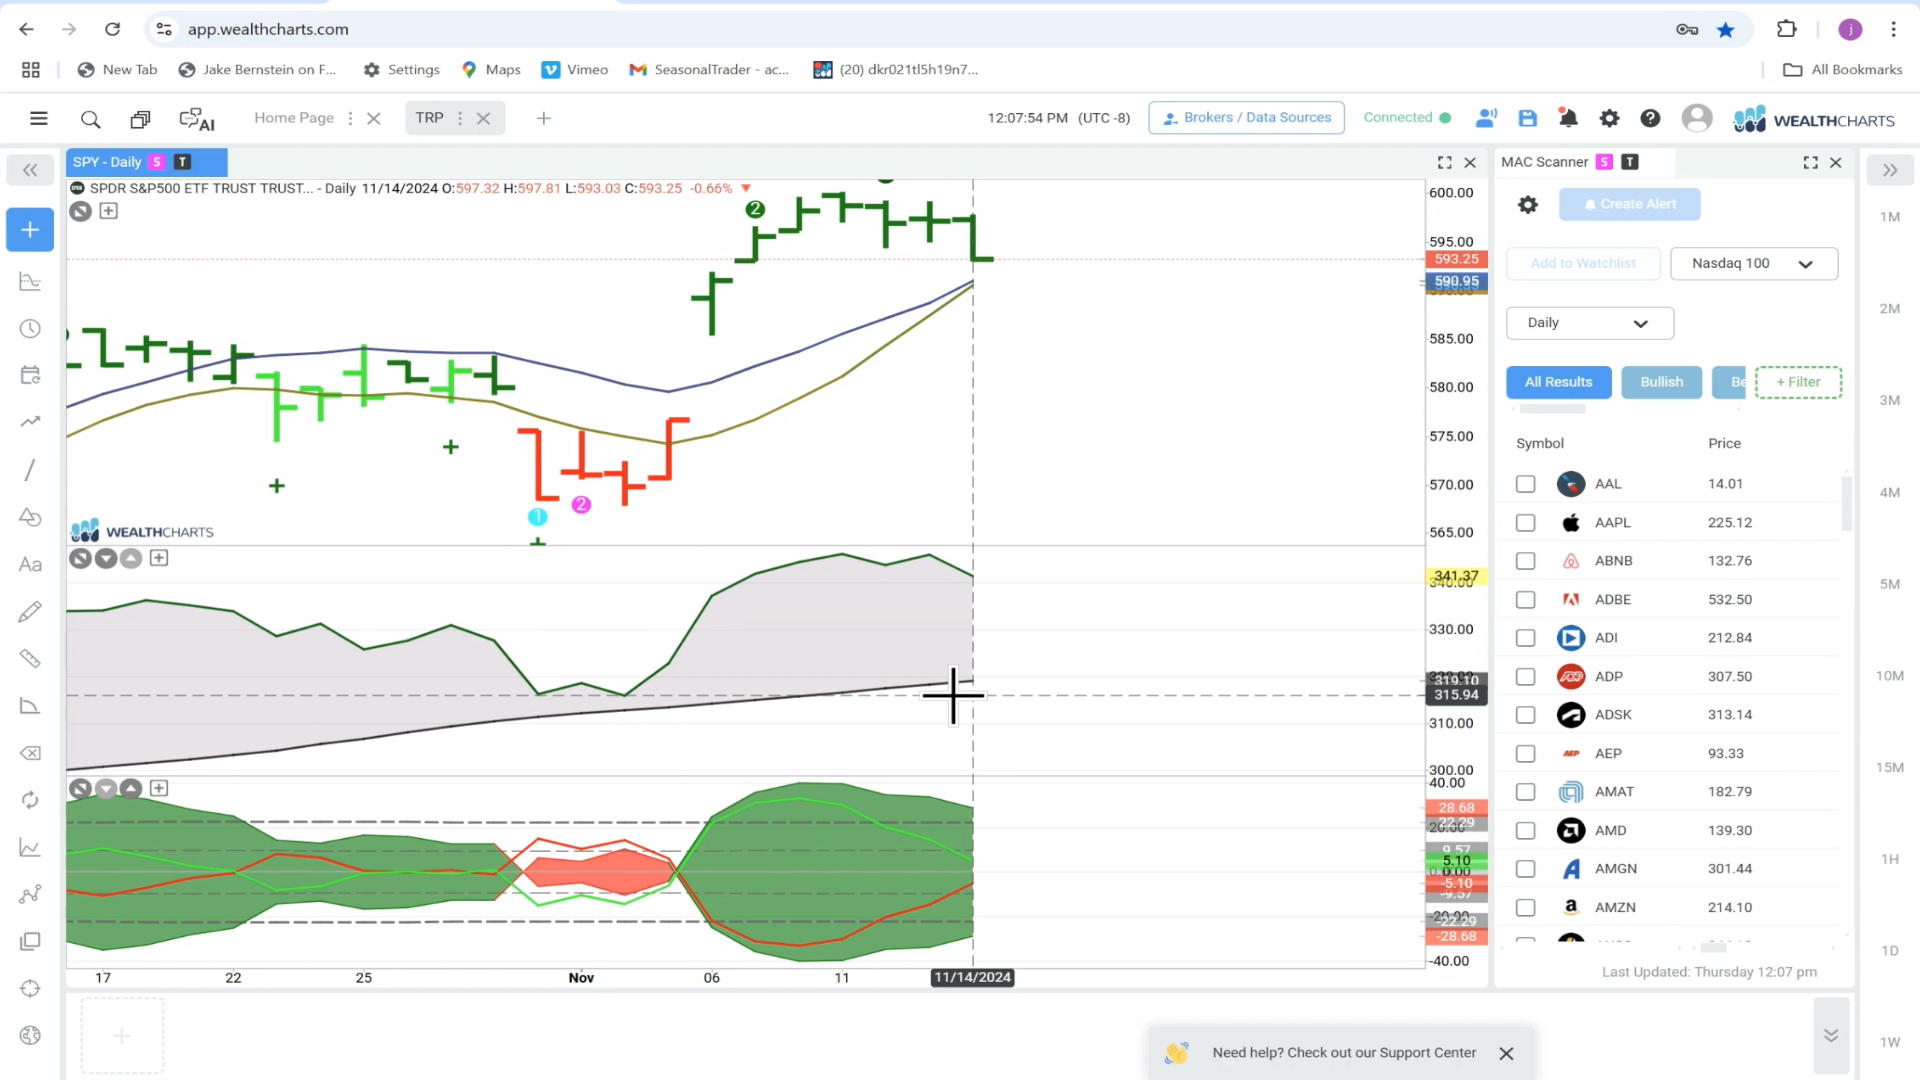Viewport: 1920px width, 1080px height.
Task: Expand the bottom panel double chevron
Action: click(1830, 1036)
